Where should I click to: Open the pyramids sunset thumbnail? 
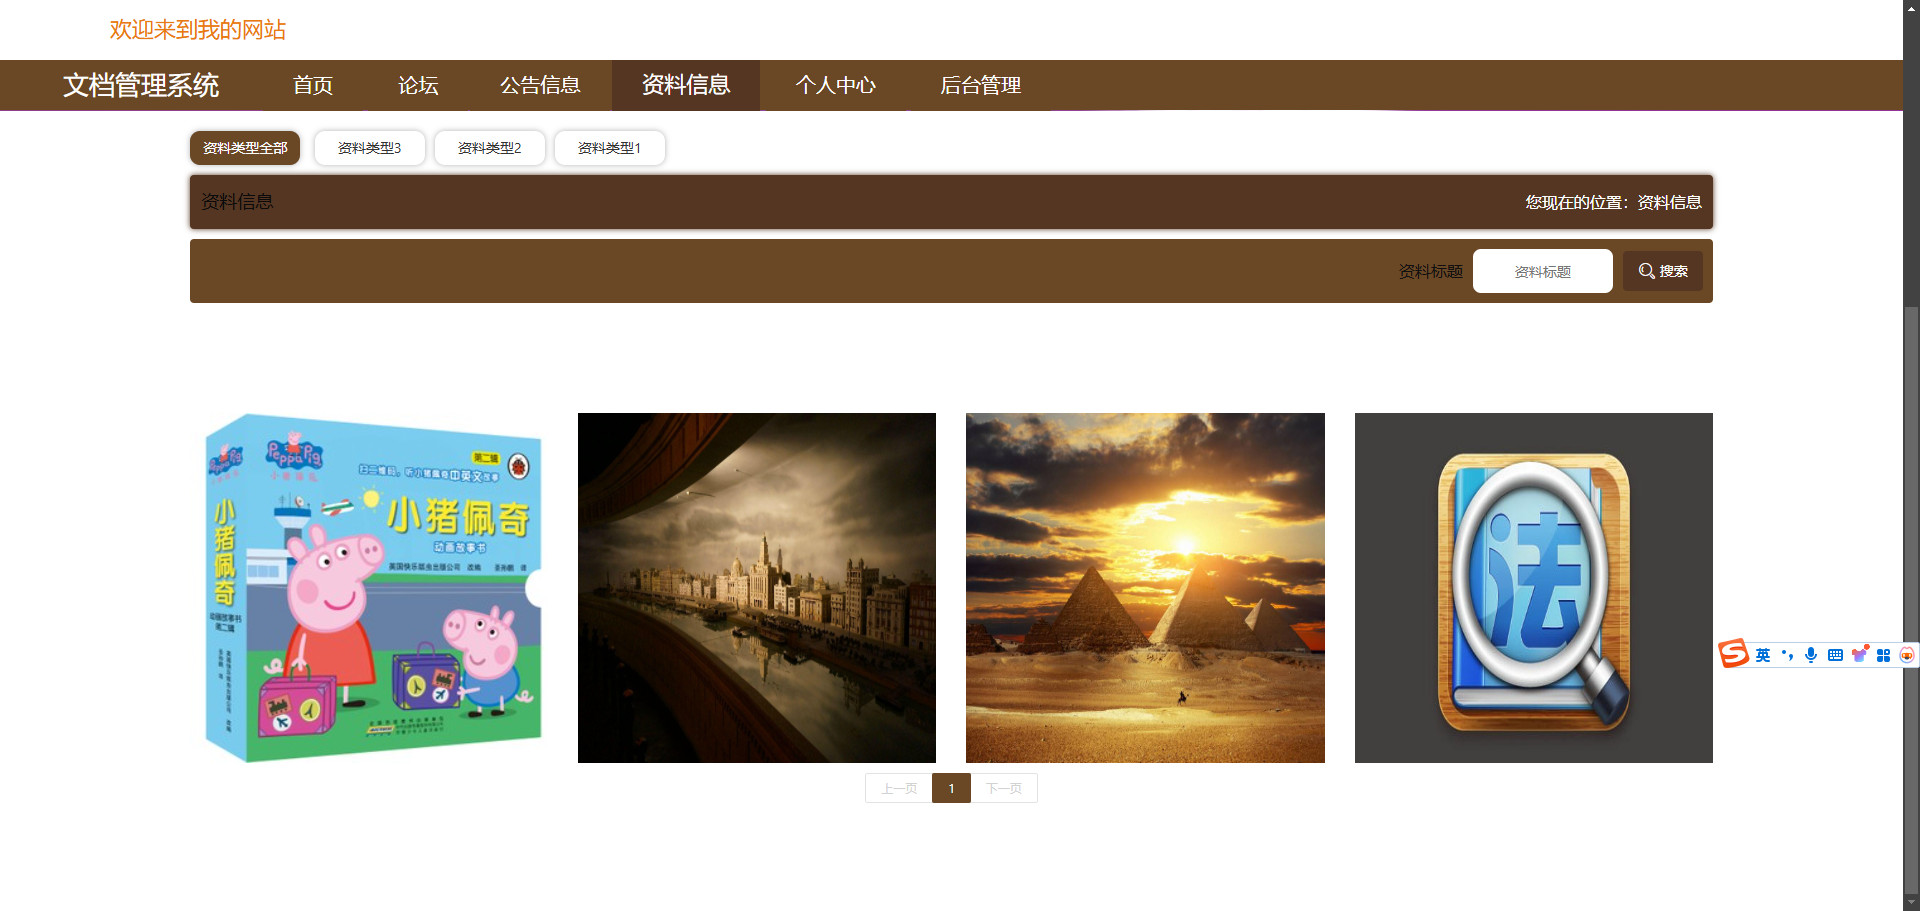pyautogui.click(x=1145, y=588)
